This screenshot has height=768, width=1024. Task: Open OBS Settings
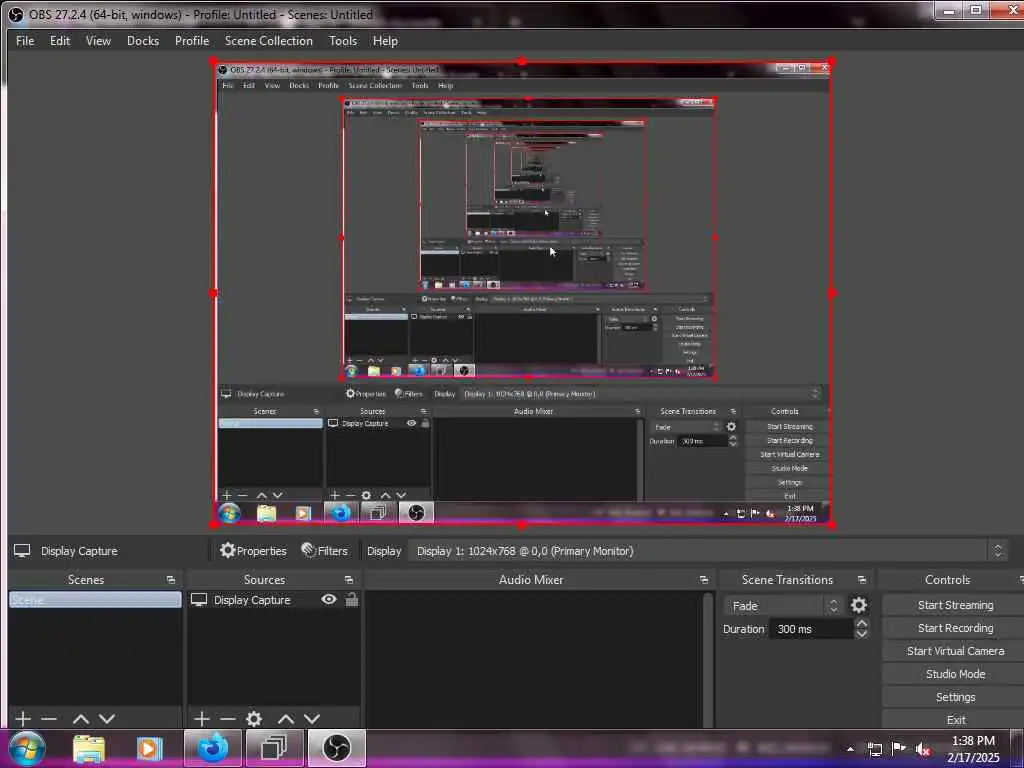pyautogui.click(x=955, y=696)
